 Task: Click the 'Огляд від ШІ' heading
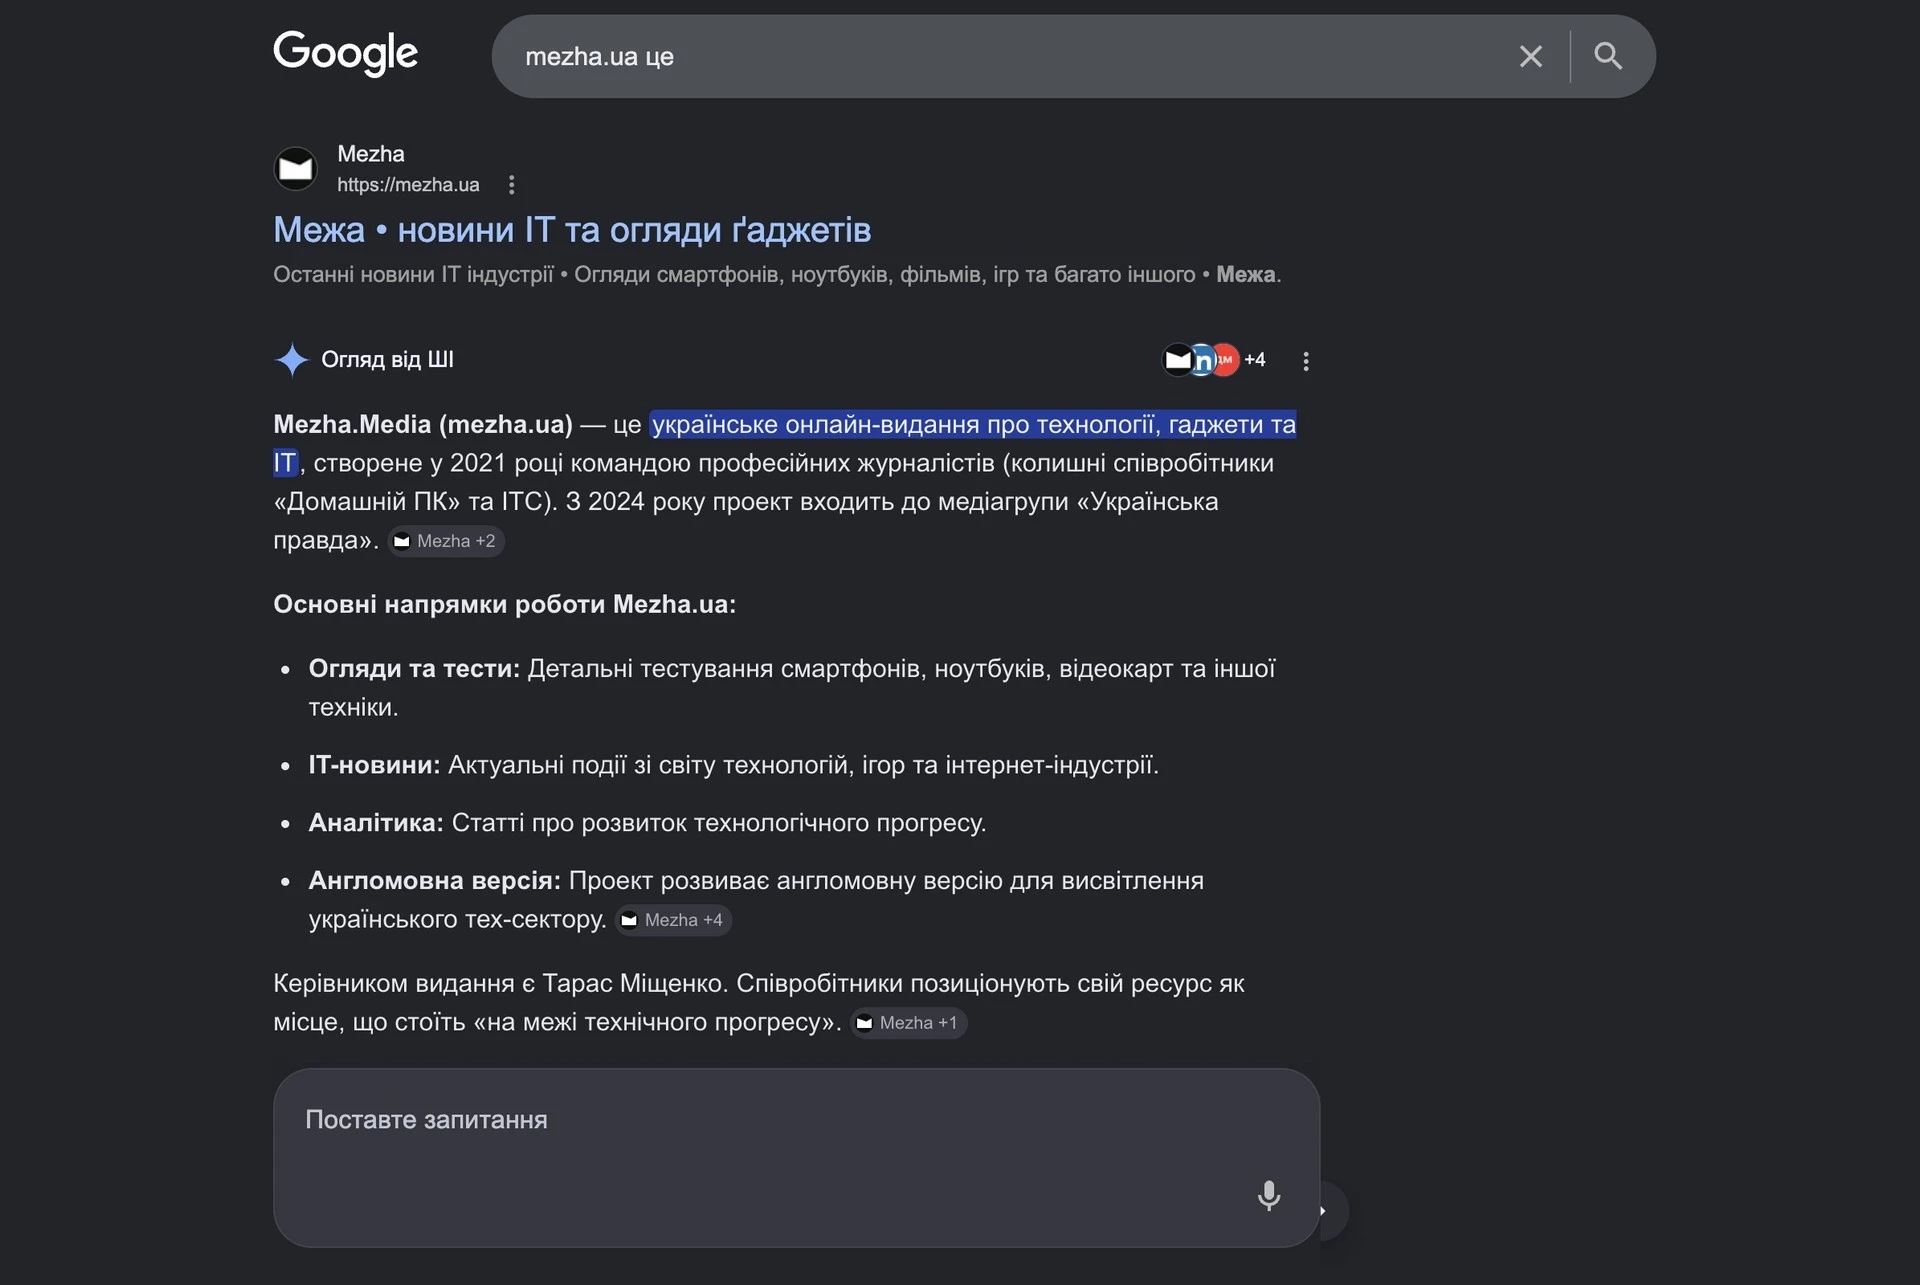387,360
